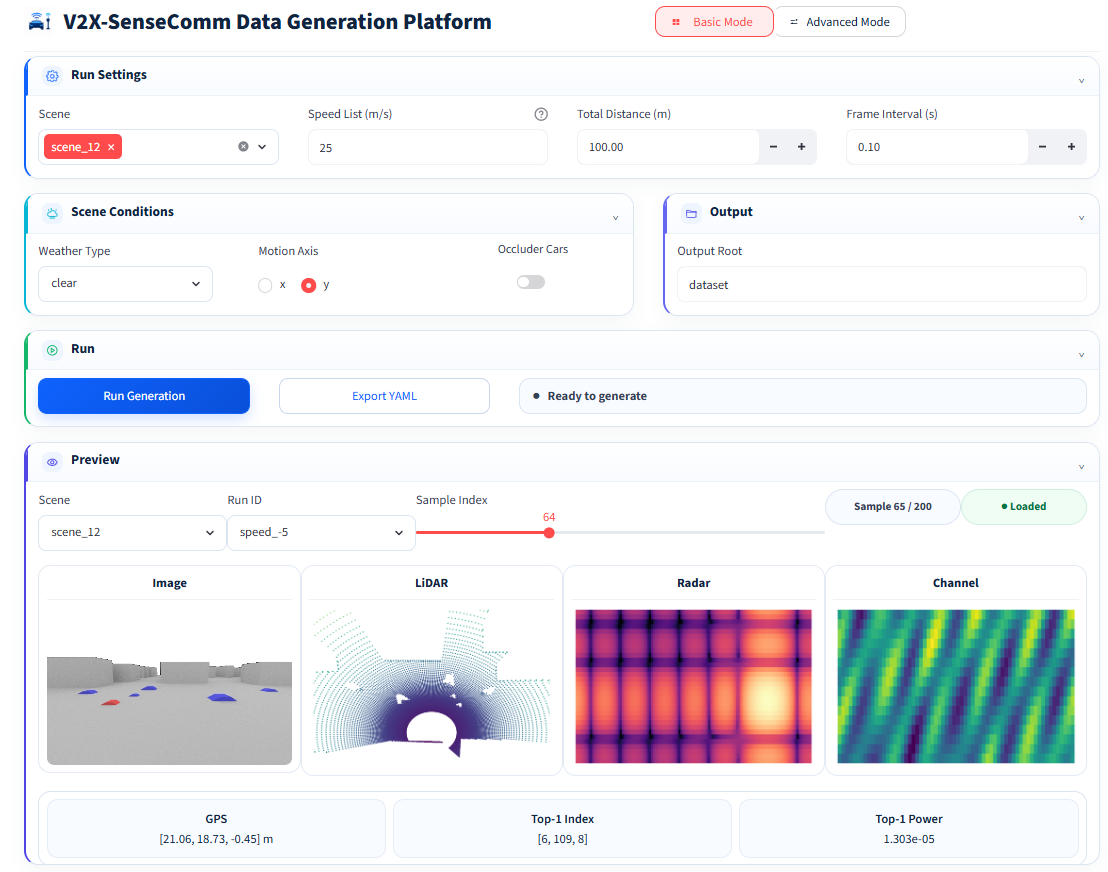The image size is (1108, 872).
Task: Click the Channel heatmap preview
Action: (955, 686)
